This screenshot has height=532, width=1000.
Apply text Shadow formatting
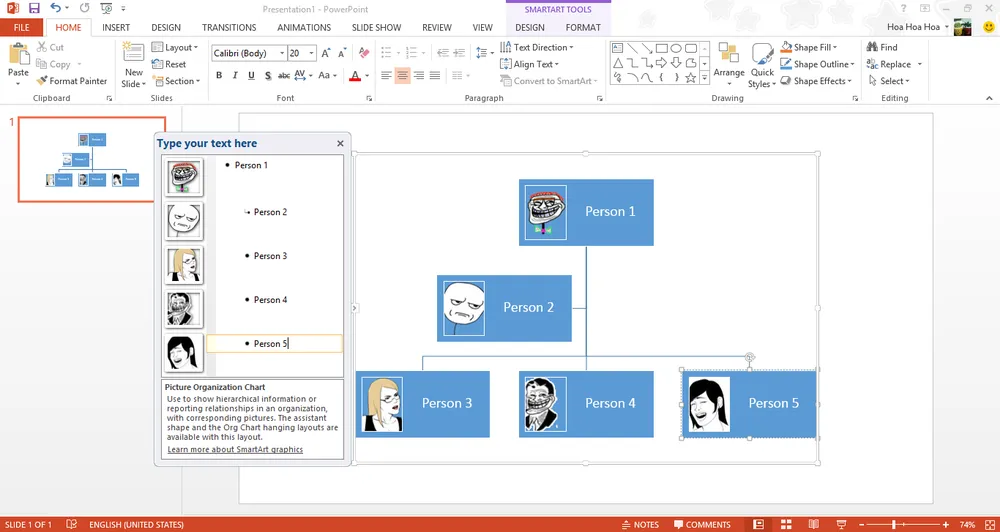pyautogui.click(x=268, y=75)
